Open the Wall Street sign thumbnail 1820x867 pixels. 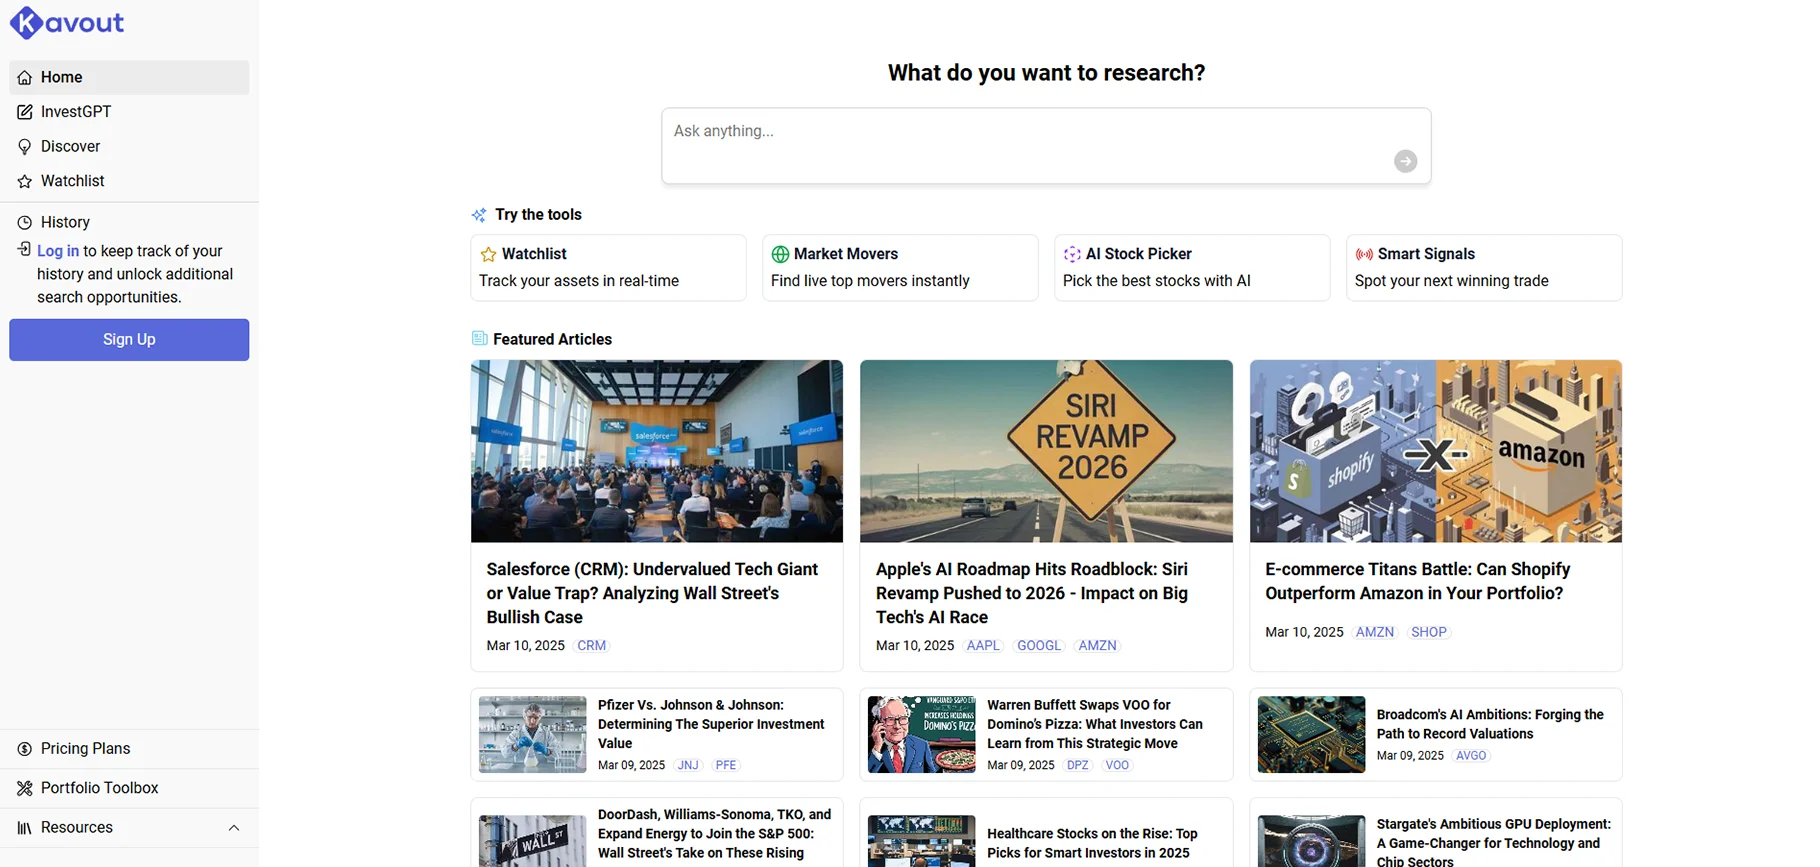pos(533,841)
